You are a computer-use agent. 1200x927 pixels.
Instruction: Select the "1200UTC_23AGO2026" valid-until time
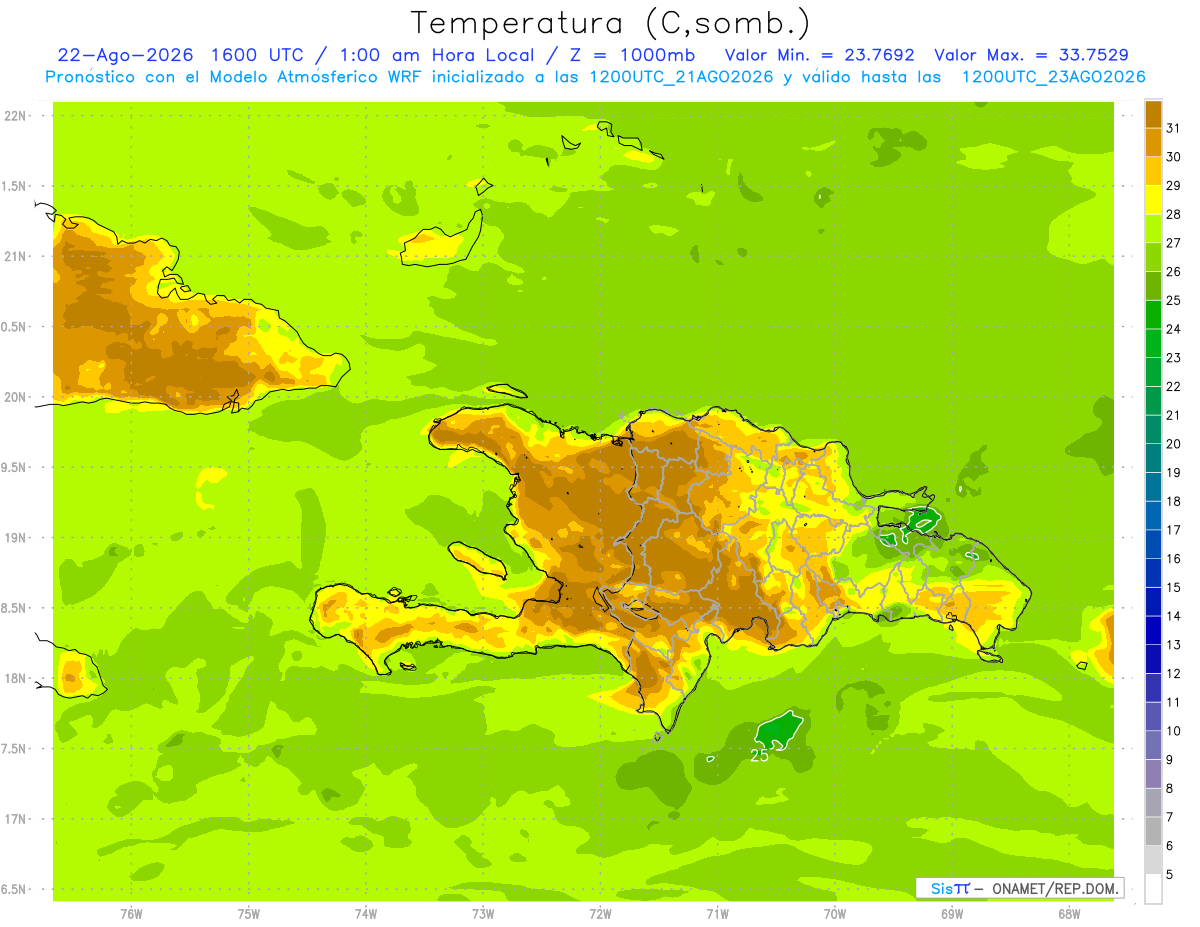(1053, 77)
